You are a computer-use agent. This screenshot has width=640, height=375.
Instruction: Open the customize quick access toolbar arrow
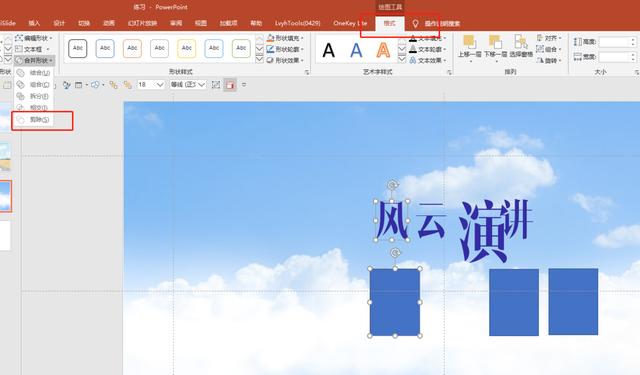(244, 85)
